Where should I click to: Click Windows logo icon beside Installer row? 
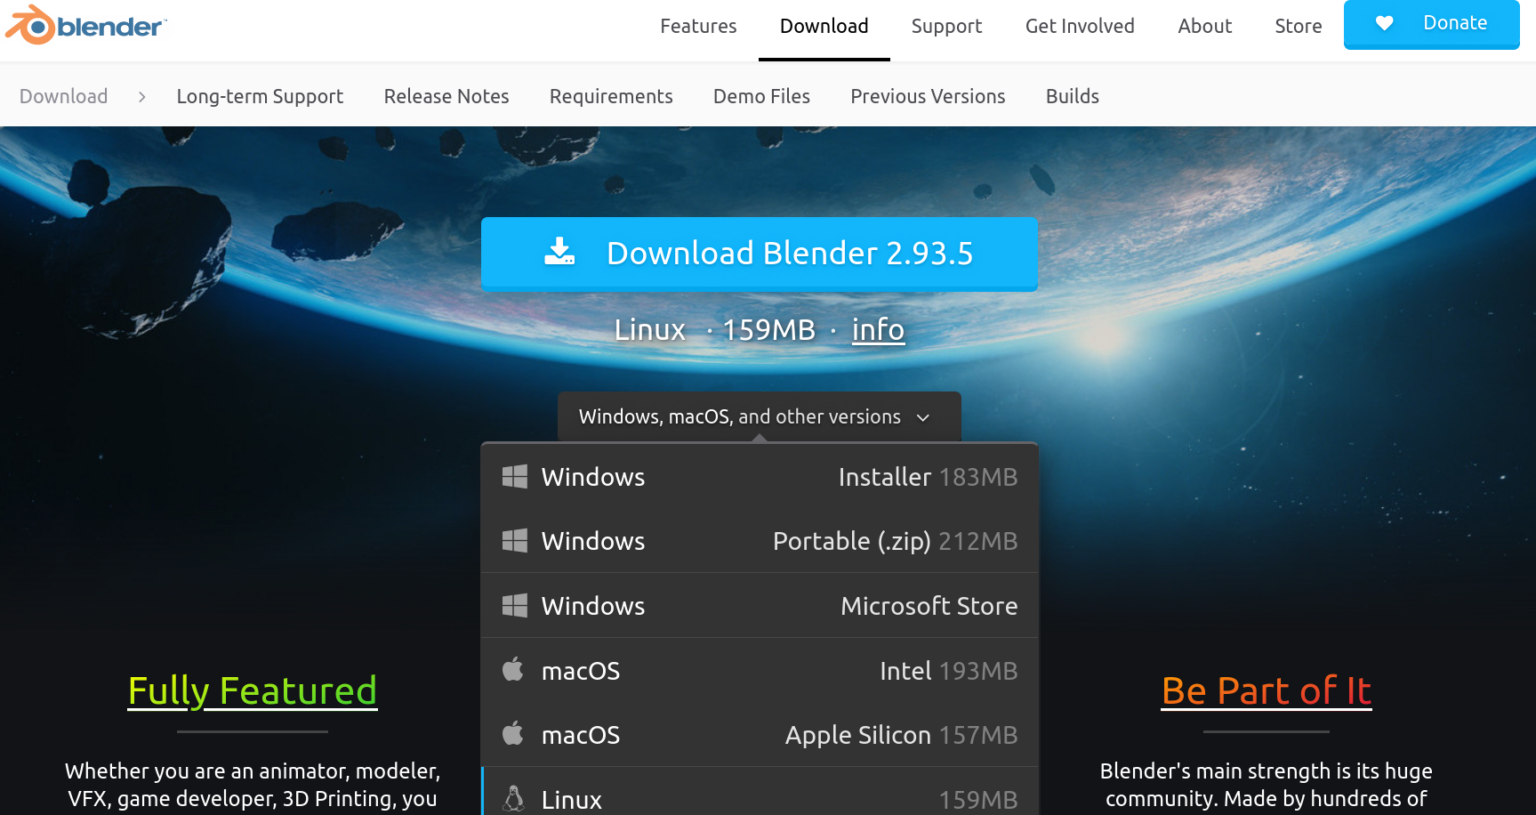pos(514,477)
